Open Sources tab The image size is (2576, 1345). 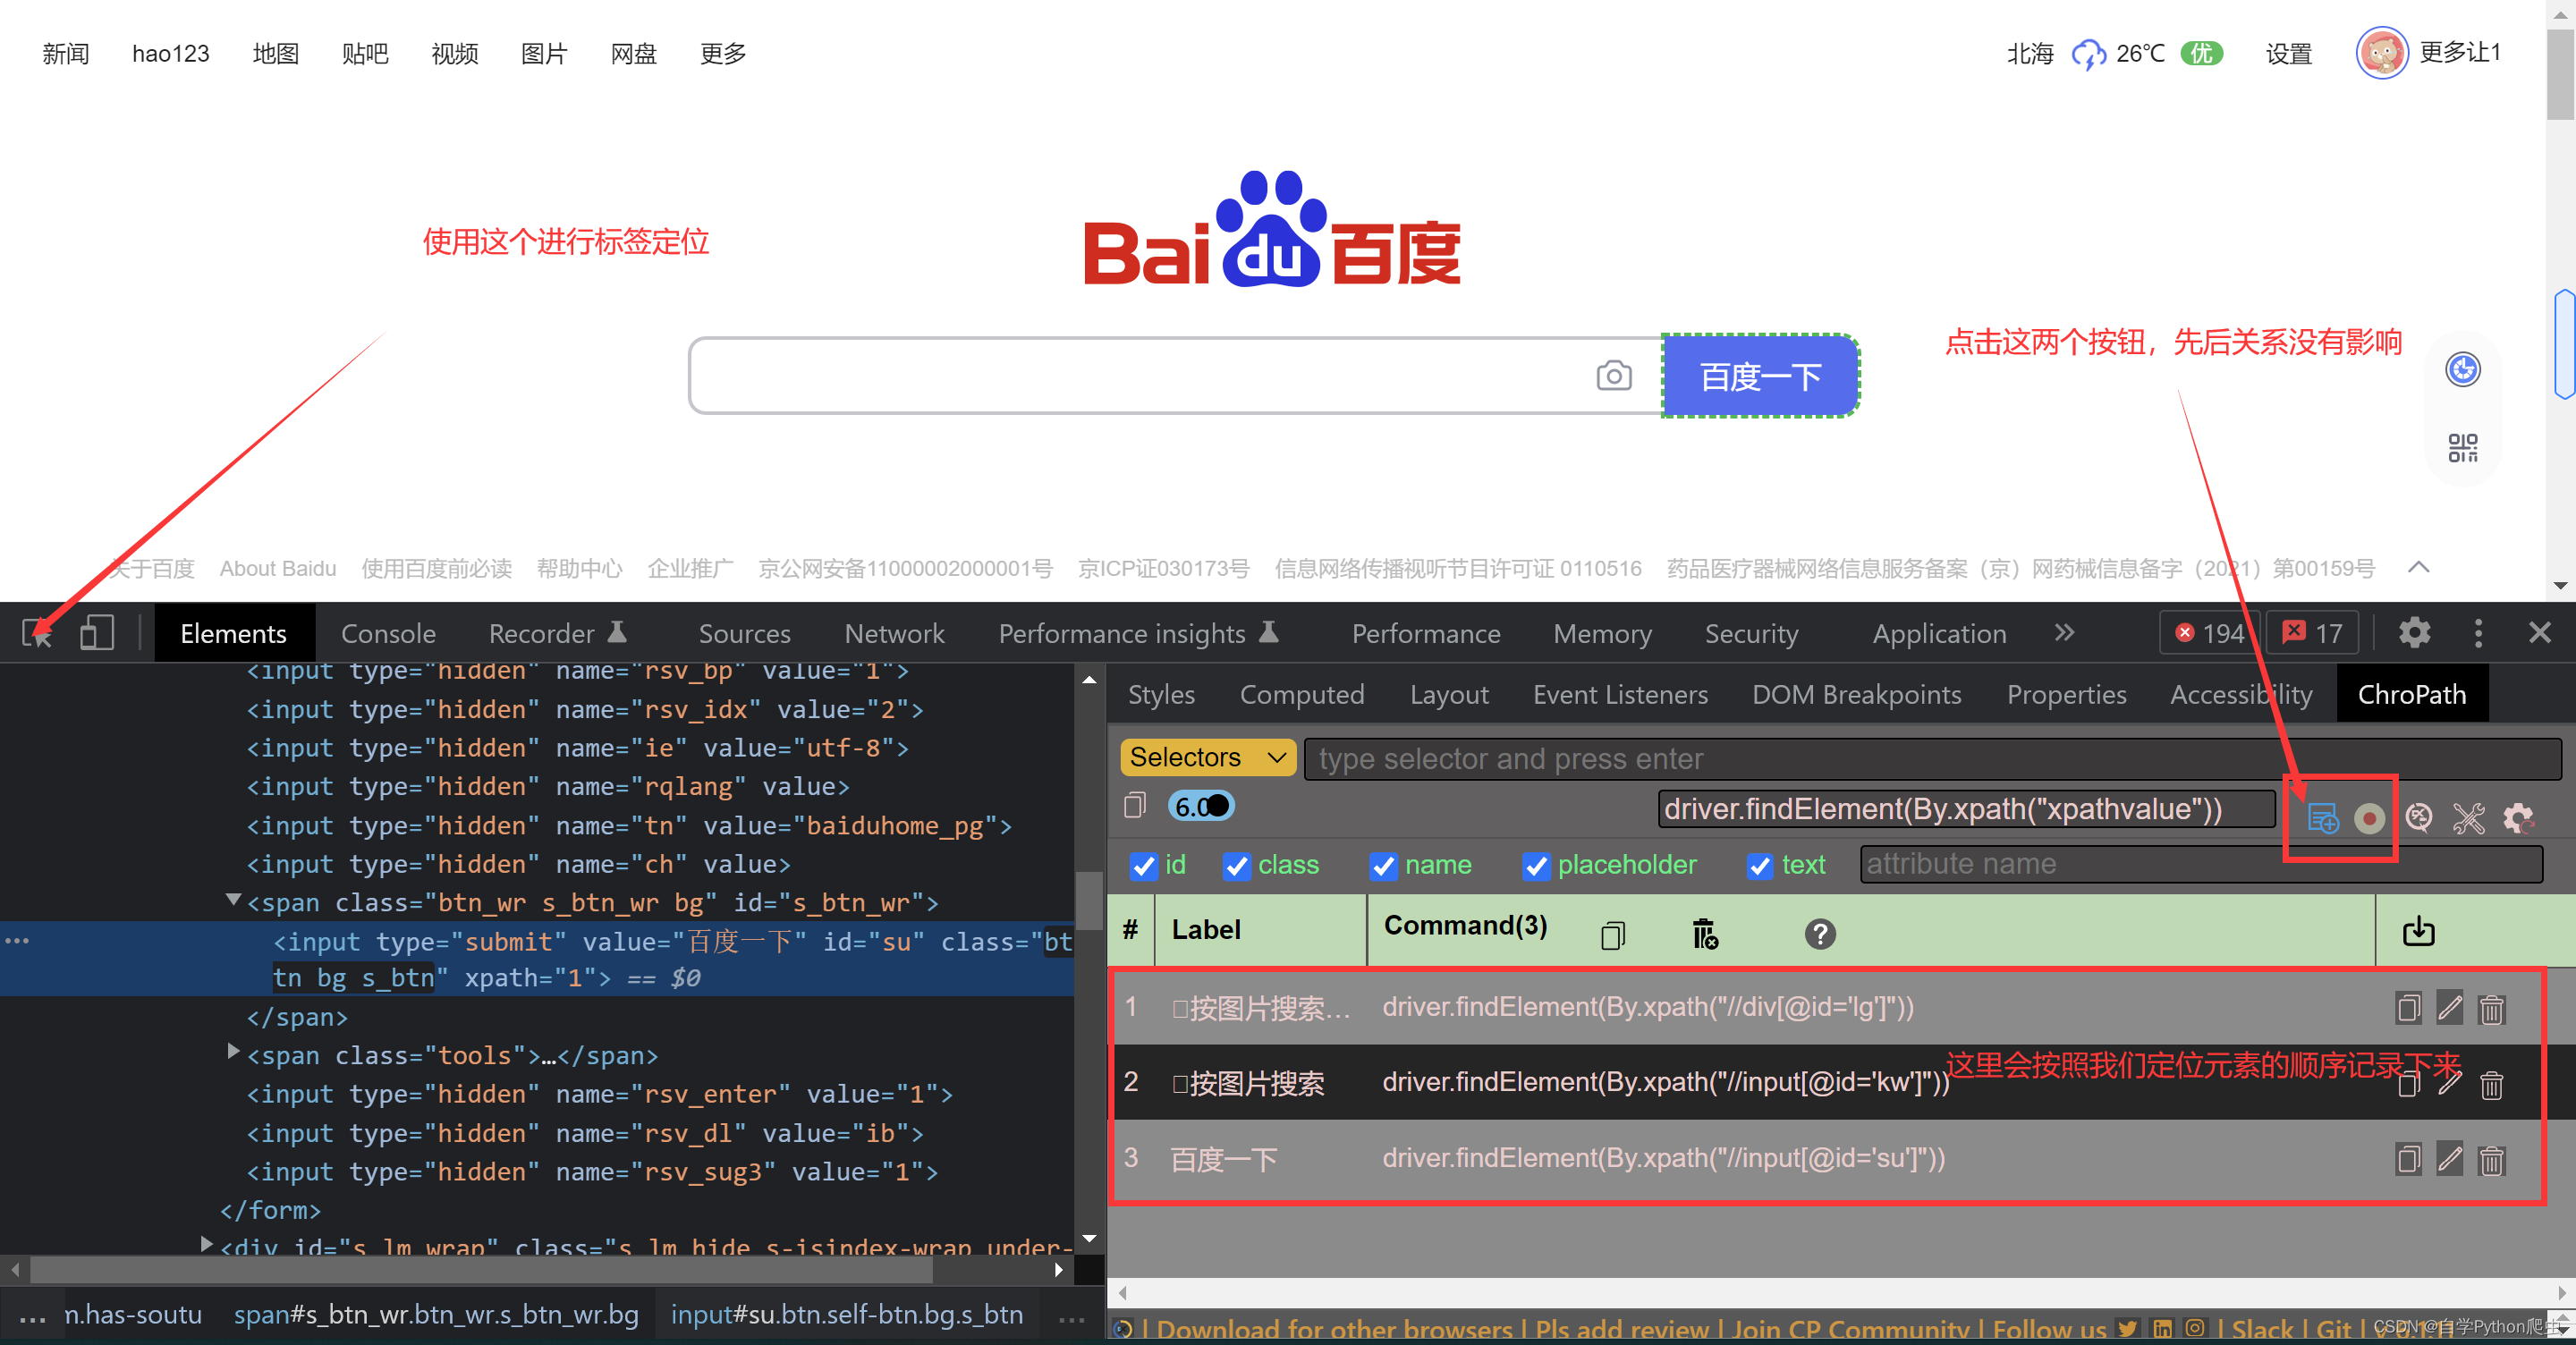coord(744,634)
